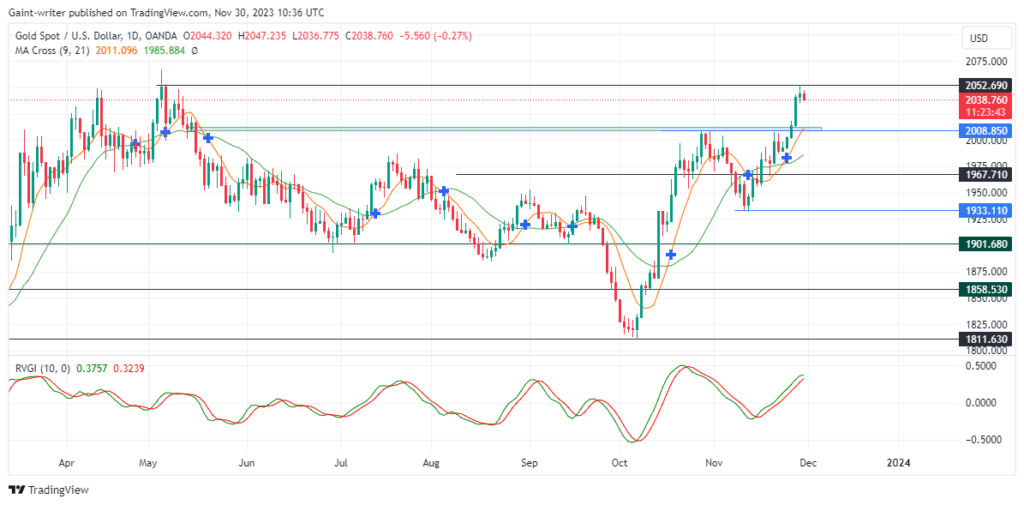Screen dimensions: 1024x505
Task: Click the 1858.530 price line label
Action: coord(985,289)
